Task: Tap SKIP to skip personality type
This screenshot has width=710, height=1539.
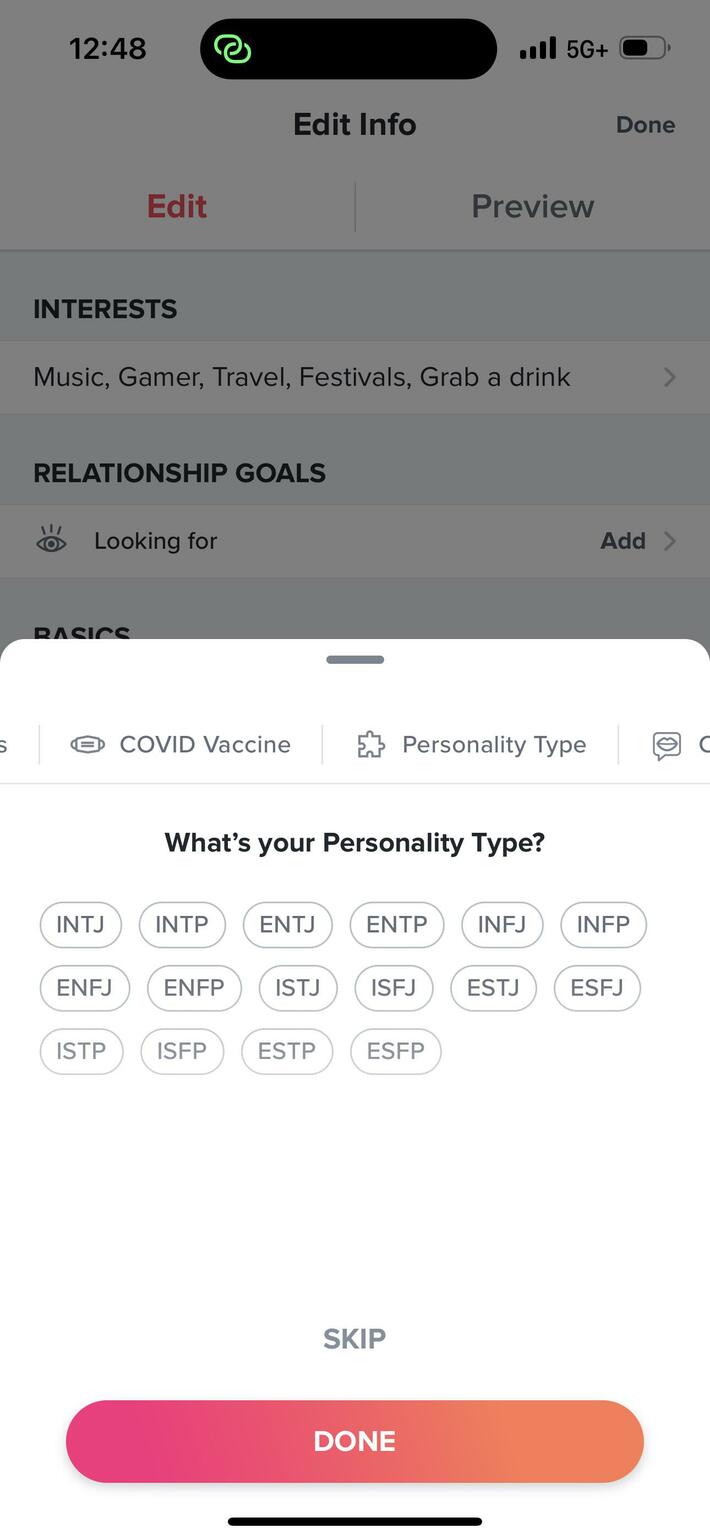Action: pyautogui.click(x=354, y=1338)
